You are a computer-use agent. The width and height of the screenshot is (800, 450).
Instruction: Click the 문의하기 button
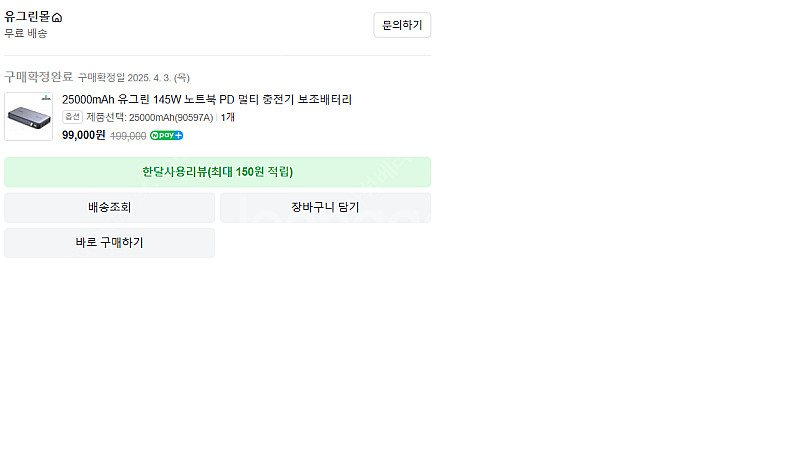[x=402, y=25]
